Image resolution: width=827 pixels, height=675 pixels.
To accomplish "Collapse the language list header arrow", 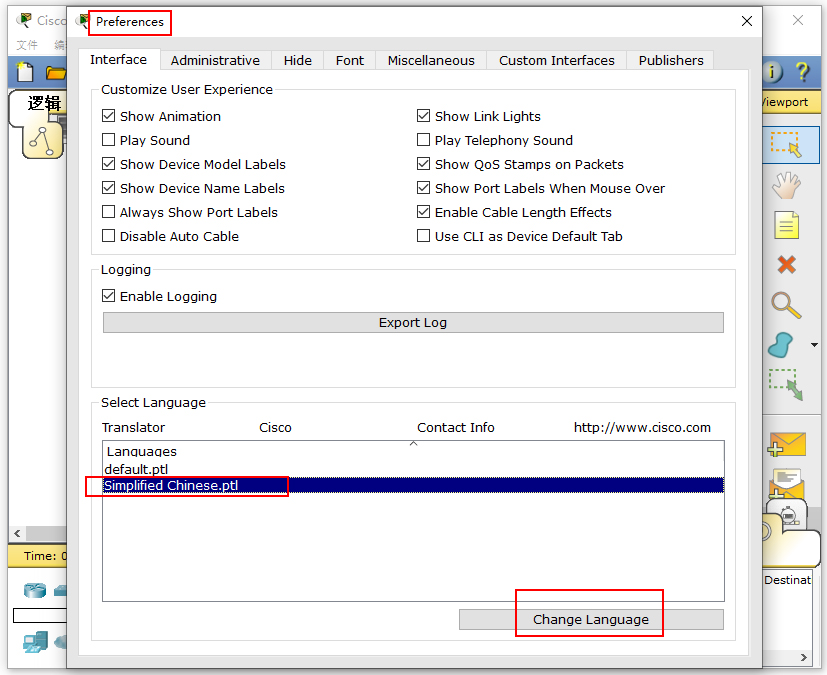I will point(413,443).
